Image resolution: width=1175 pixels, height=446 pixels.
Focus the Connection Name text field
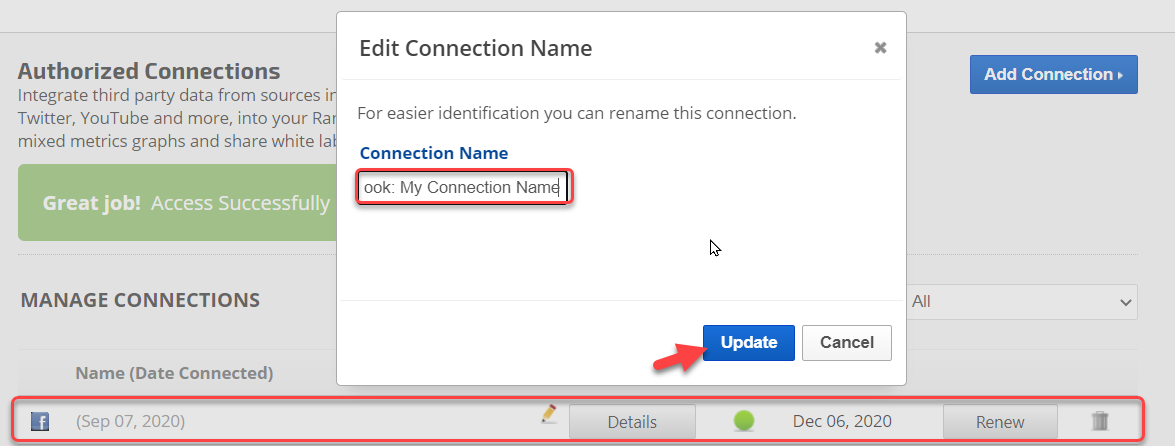pos(463,187)
